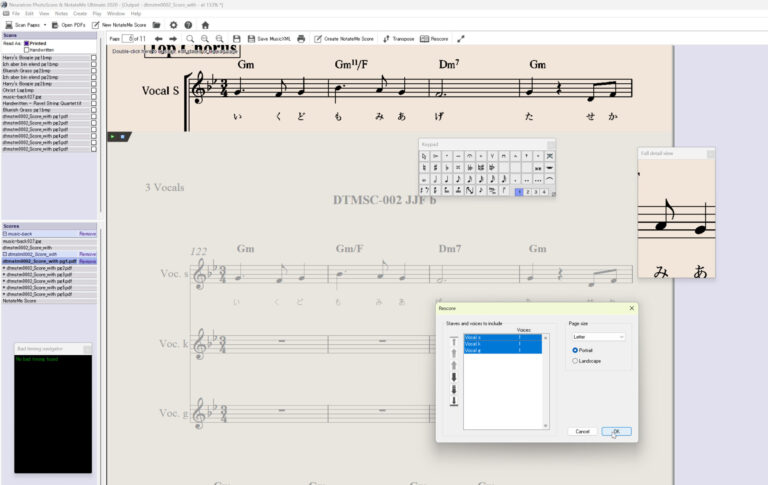
Task: Open the Play menu
Action: pos(97,14)
